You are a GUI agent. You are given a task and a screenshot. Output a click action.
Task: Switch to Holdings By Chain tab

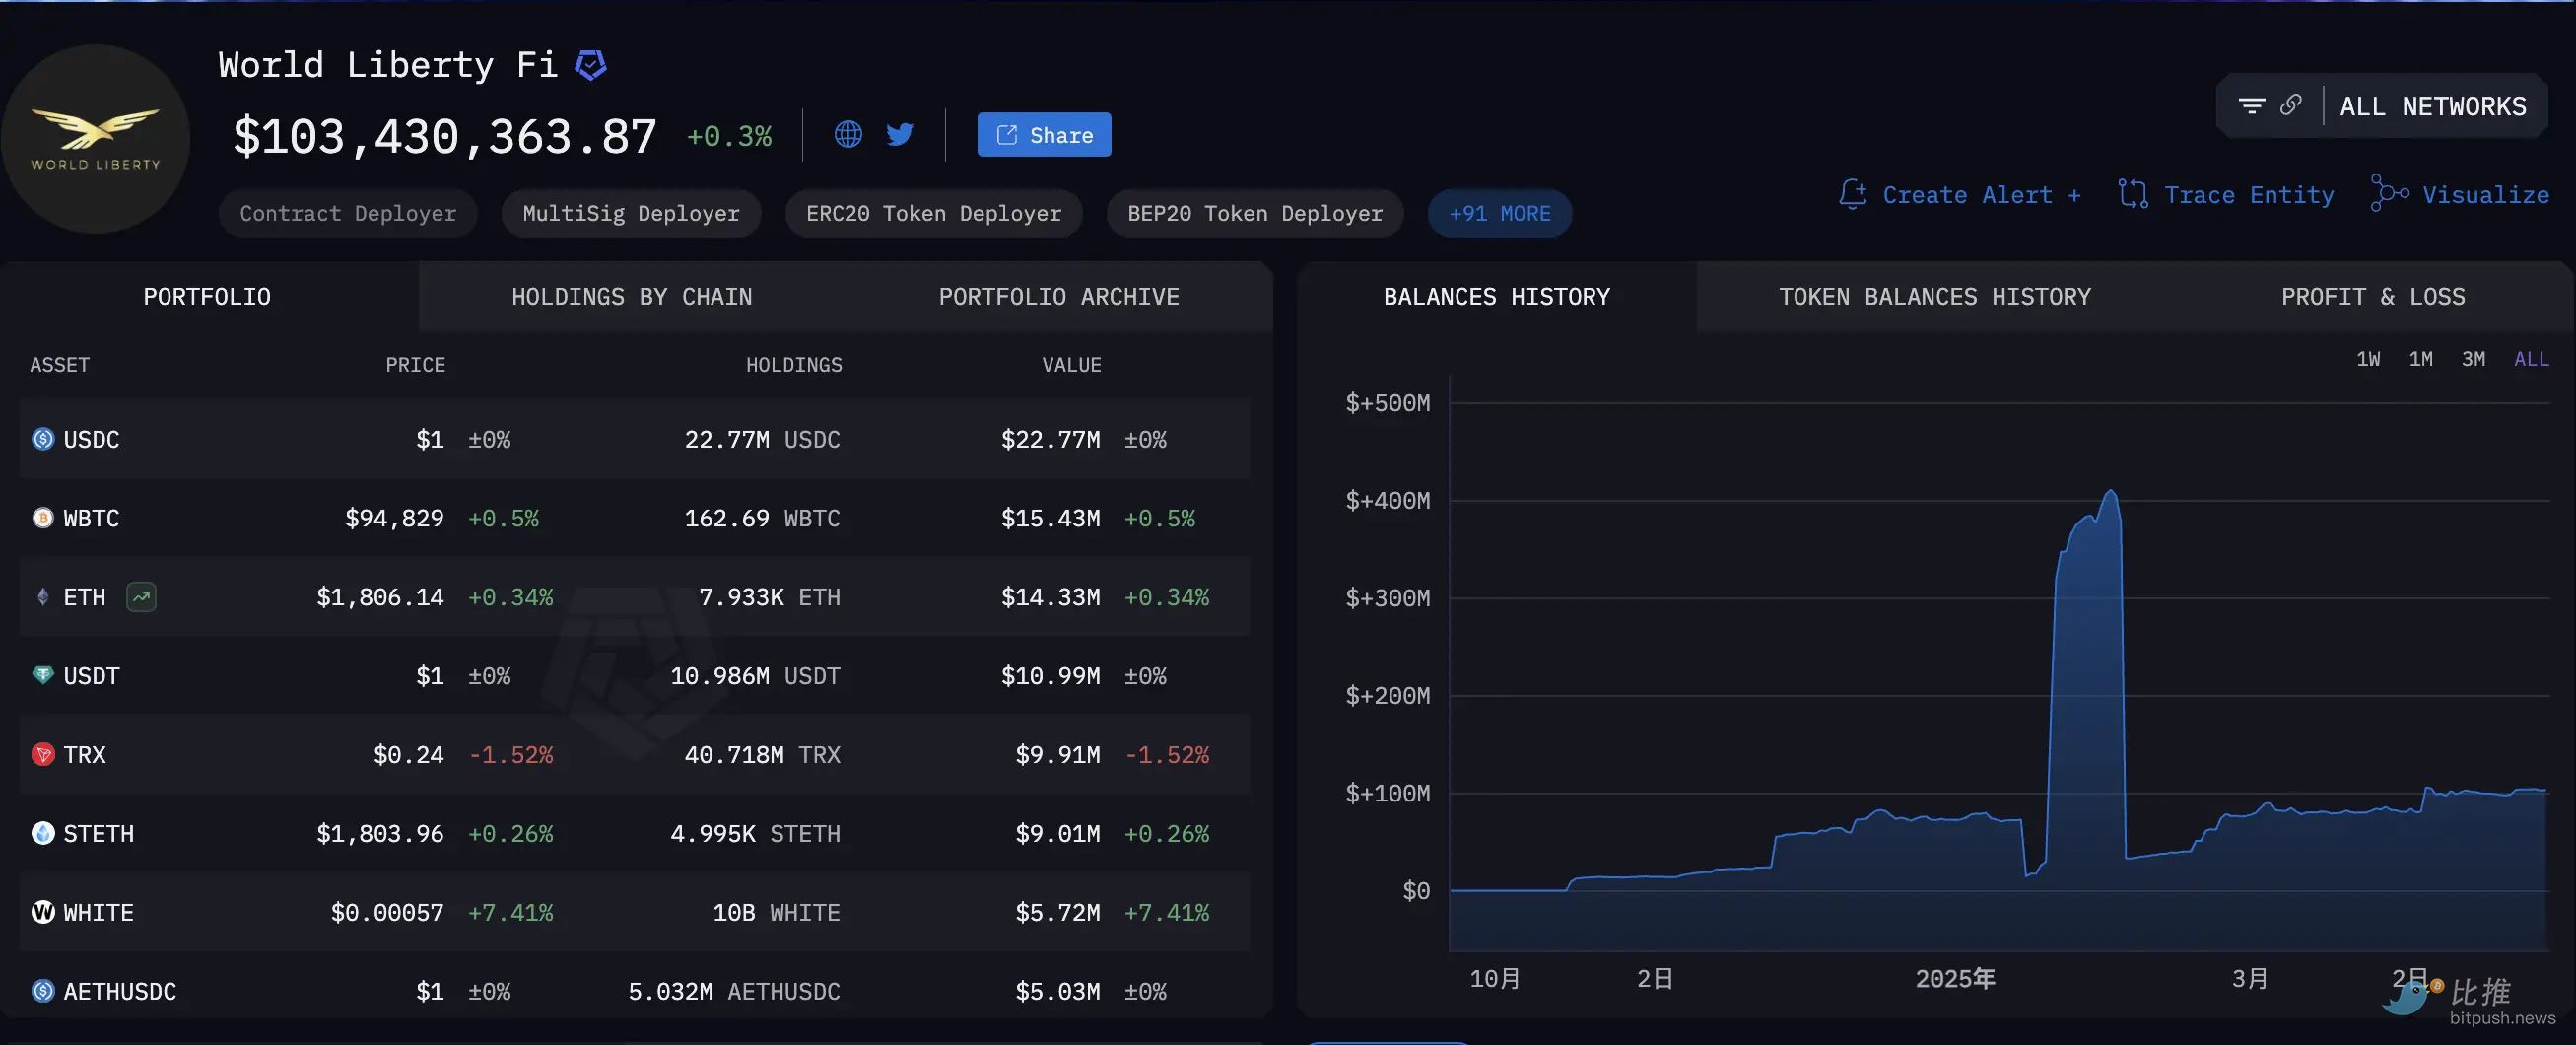[x=631, y=297]
